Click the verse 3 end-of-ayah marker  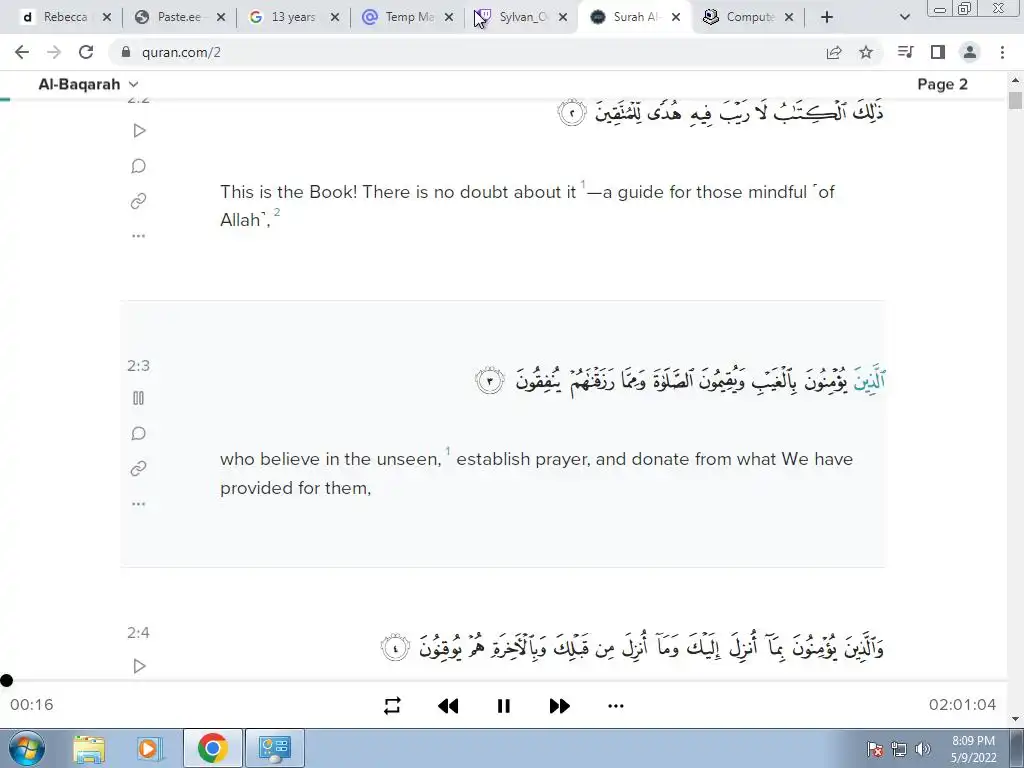coord(490,381)
